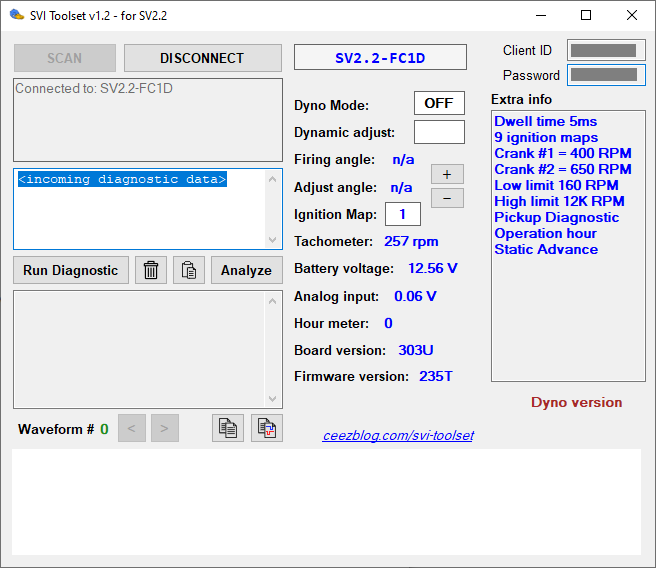Click scroll up arrow in diagnostic data box
The width and height of the screenshot is (656, 568).
[272, 179]
